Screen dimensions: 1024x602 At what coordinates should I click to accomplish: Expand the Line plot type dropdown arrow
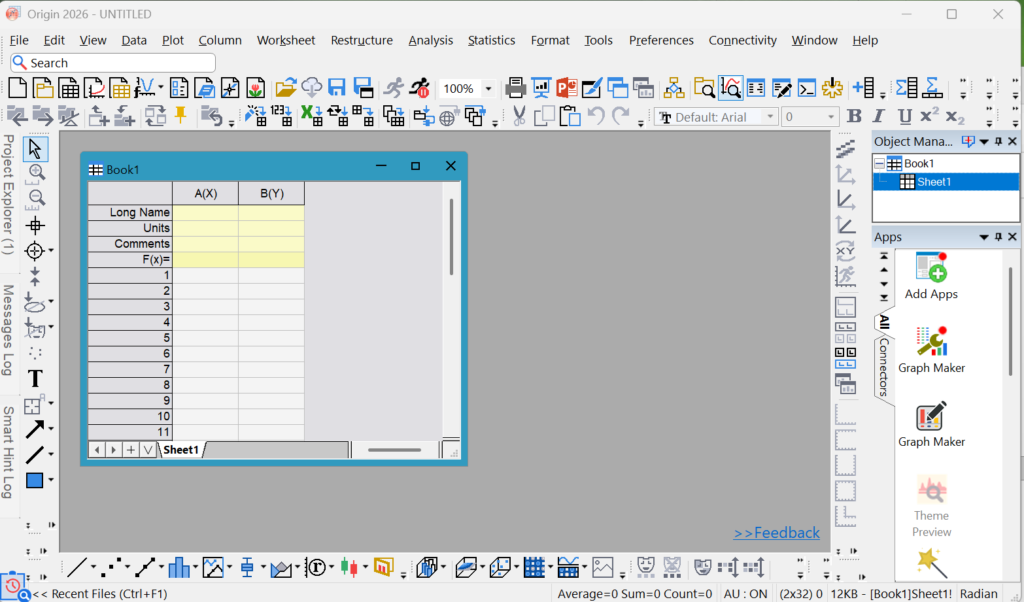pos(93,568)
